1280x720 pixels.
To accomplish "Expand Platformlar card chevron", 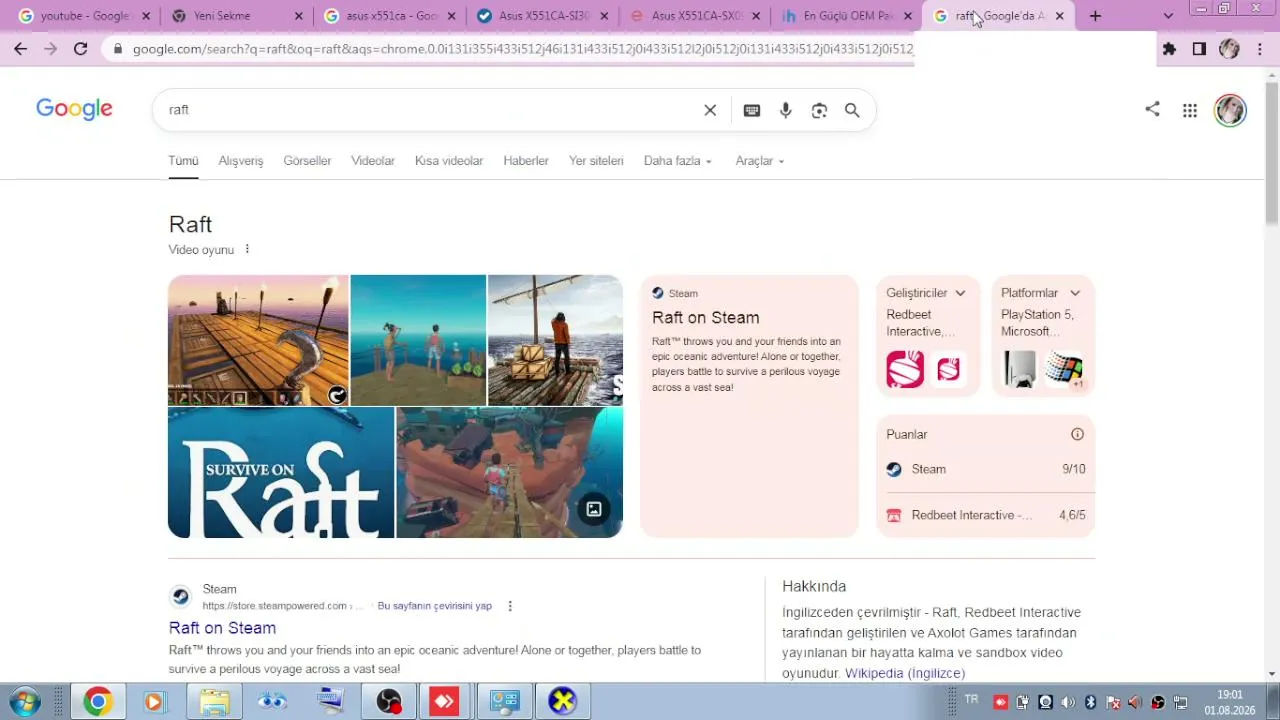I will click(x=1075, y=293).
